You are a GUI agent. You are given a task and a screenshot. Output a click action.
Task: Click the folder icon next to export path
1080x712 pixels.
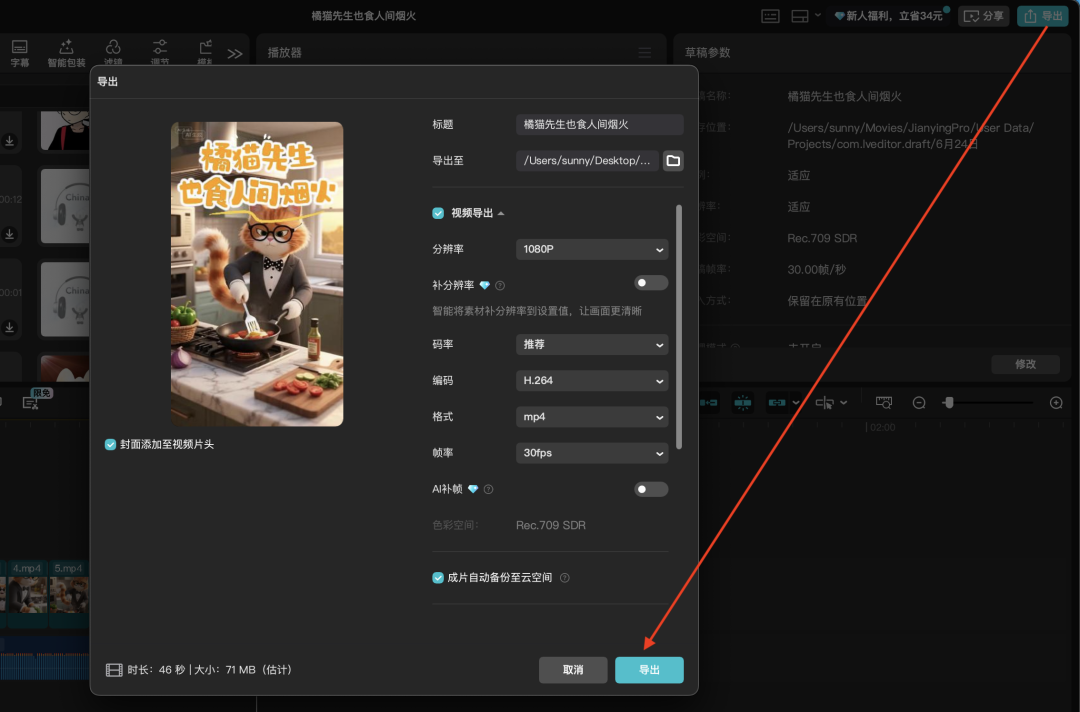tap(672, 160)
